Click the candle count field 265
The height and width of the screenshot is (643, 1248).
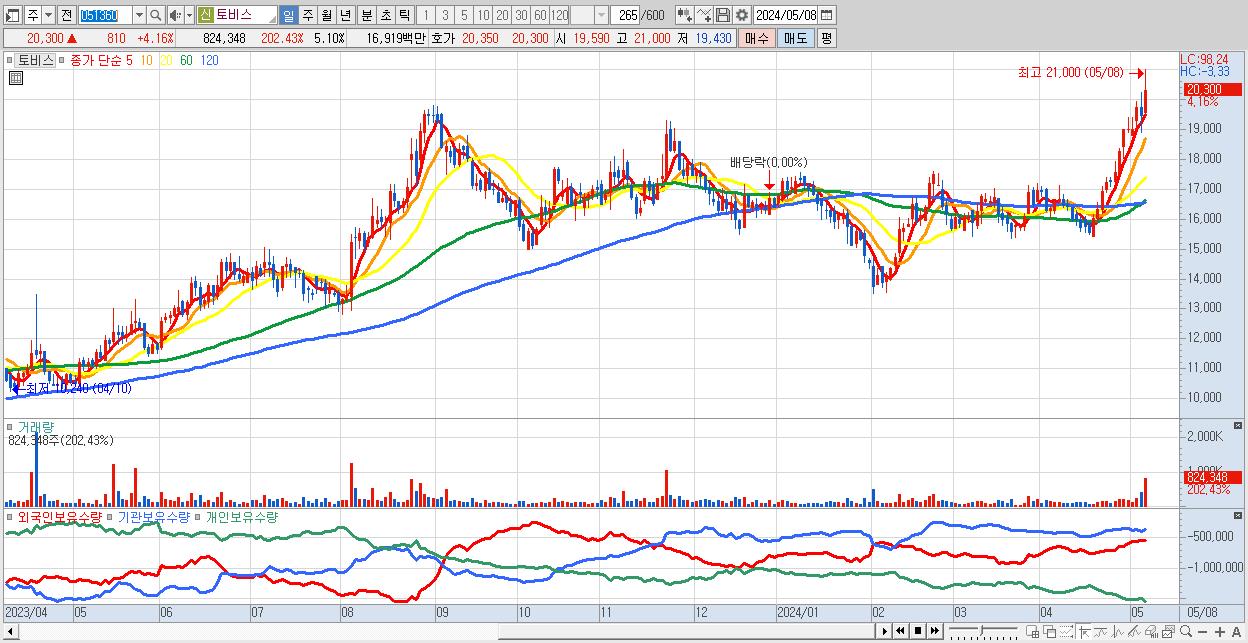click(626, 15)
